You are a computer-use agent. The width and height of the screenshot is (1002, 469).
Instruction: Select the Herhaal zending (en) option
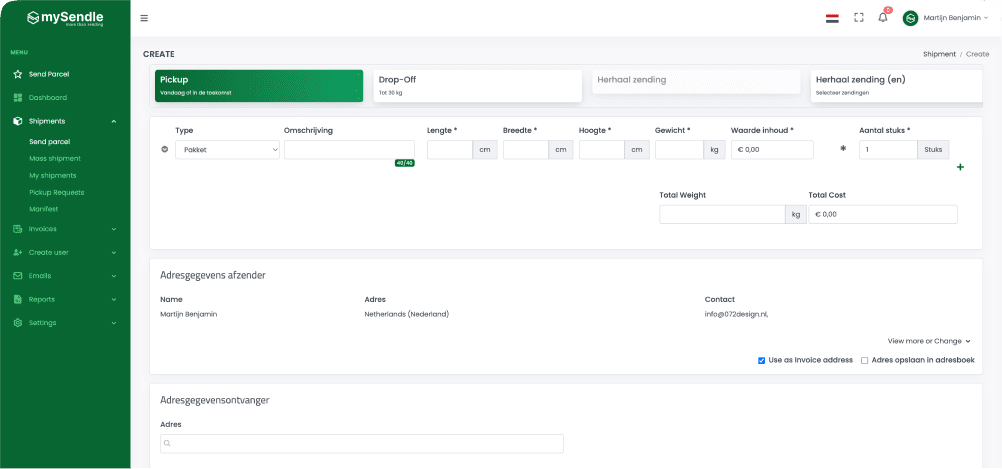coord(896,85)
